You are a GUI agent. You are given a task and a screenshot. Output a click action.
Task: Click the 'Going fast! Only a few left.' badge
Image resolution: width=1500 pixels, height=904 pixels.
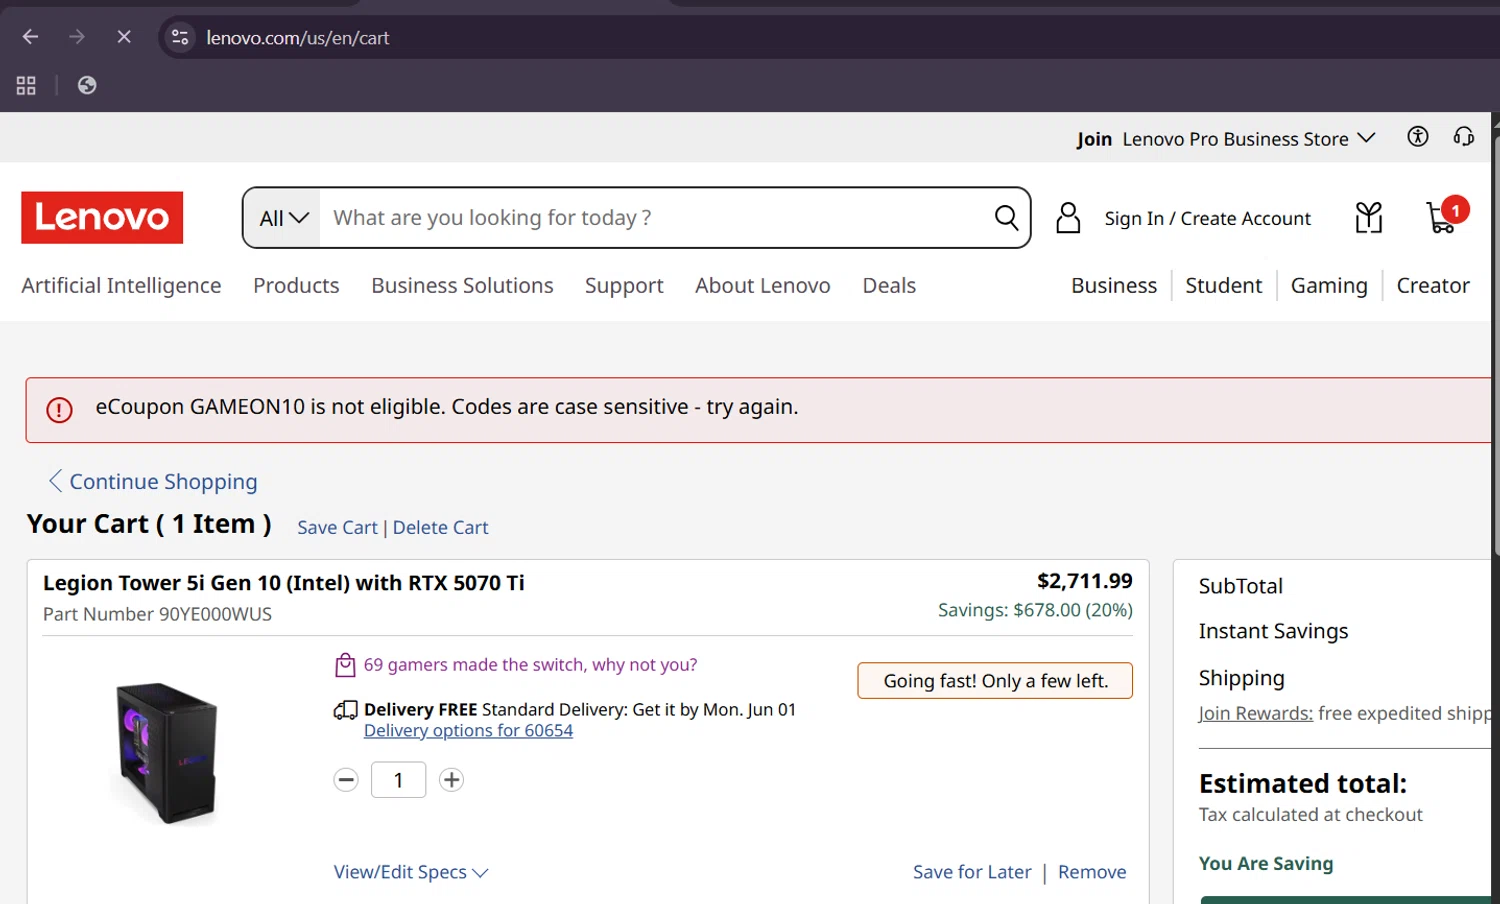[x=995, y=681]
